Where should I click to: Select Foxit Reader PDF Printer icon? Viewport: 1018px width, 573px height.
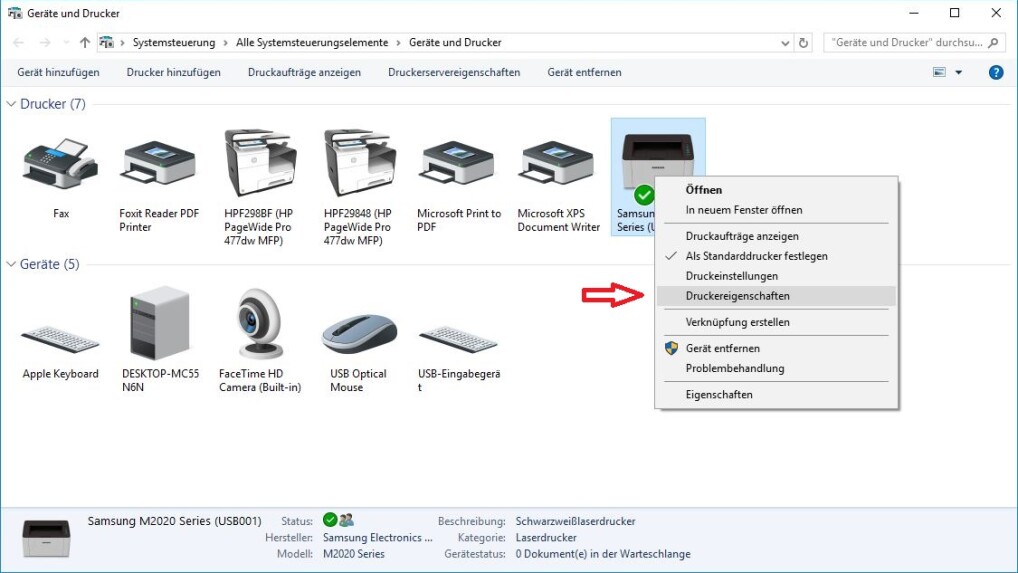pyautogui.click(x=159, y=165)
